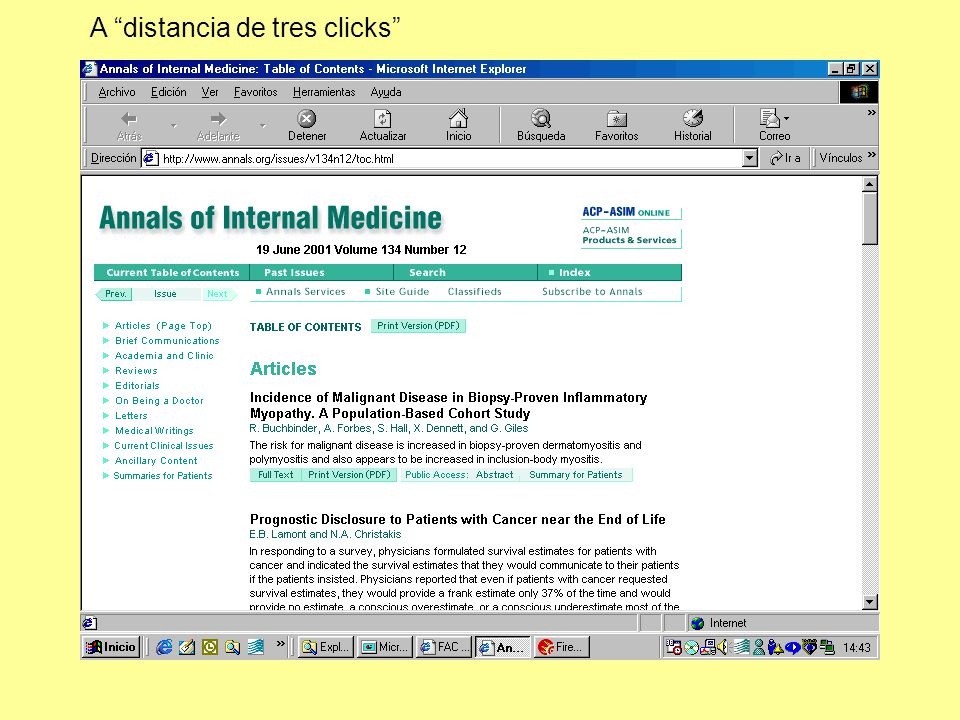The width and height of the screenshot is (960, 720).
Task: Expand more toolbar buttons chevron
Action: [871, 113]
